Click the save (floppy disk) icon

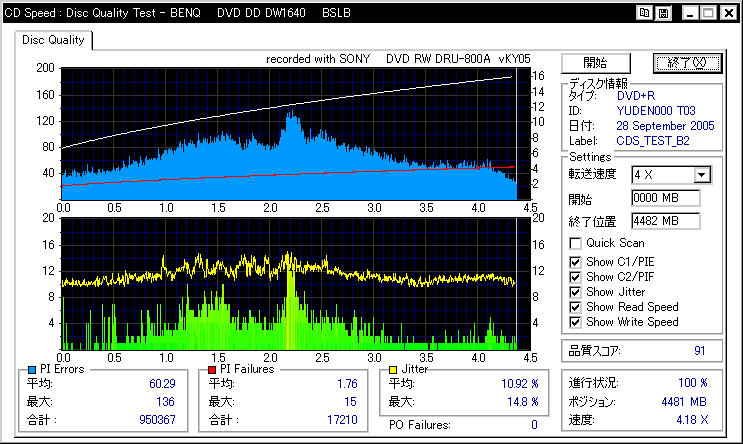pyautogui.click(x=663, y=13)
